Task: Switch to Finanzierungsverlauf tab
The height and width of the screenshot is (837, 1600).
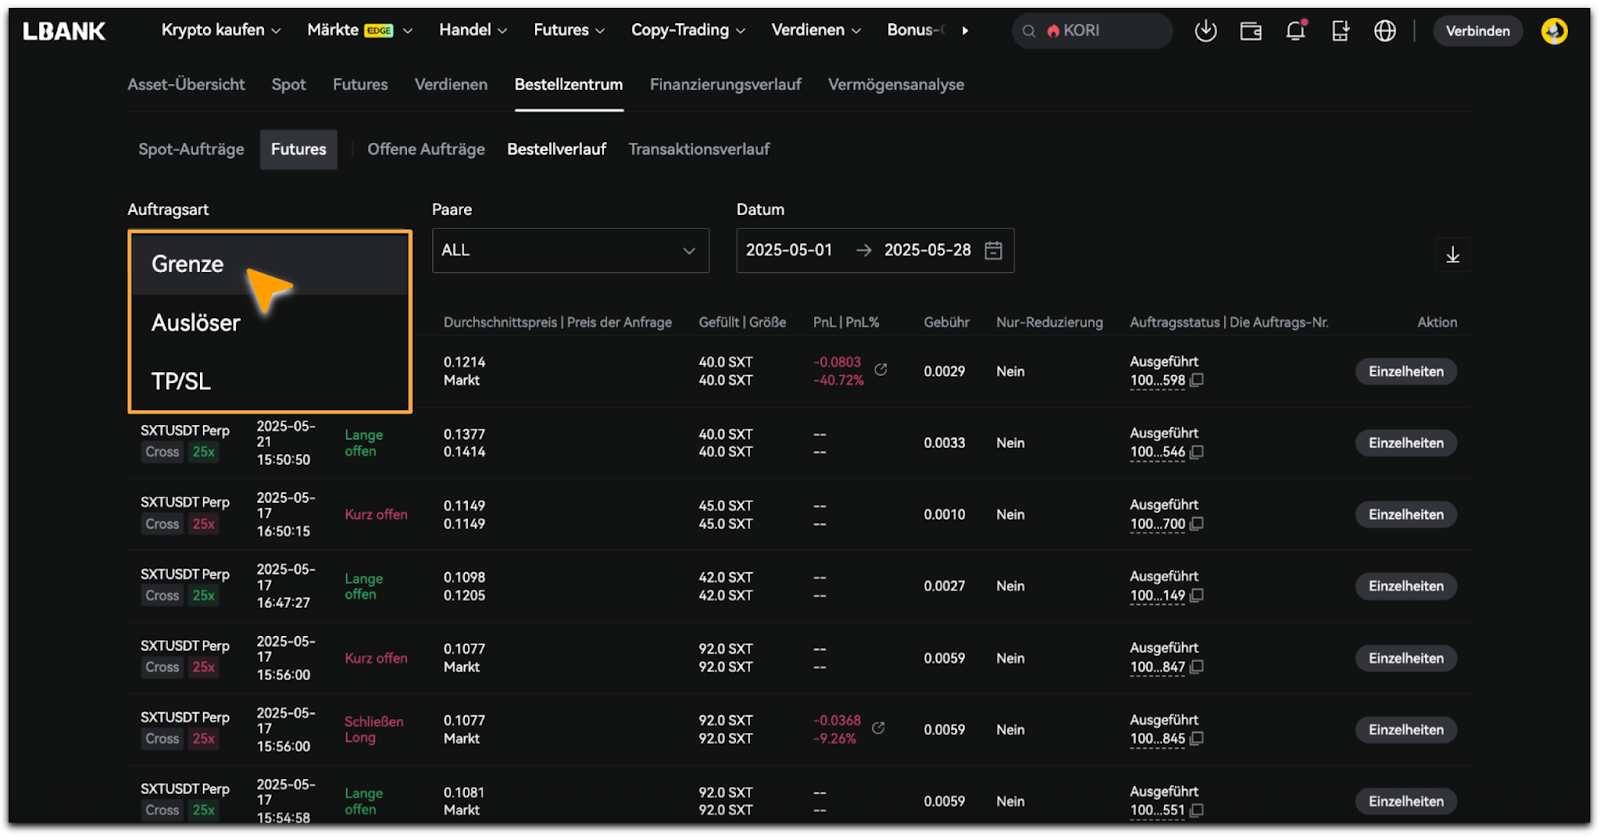Action: click(725, 85)
